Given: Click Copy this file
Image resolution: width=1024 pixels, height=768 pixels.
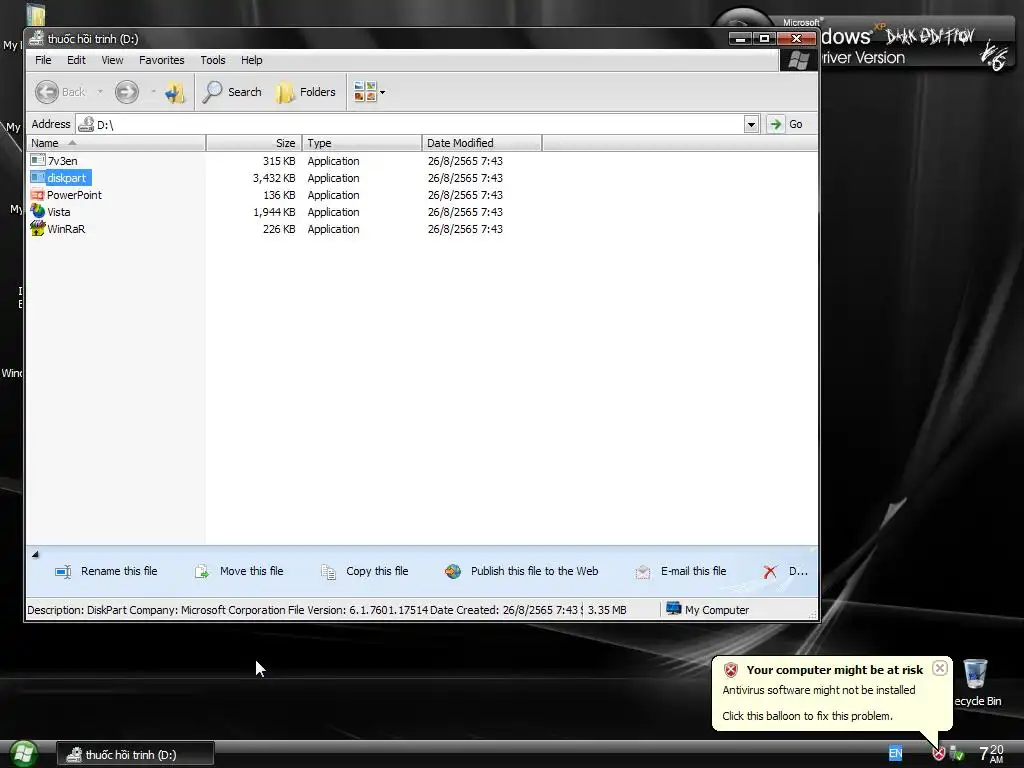Looking at the screenshot, I should coord(377,571).
